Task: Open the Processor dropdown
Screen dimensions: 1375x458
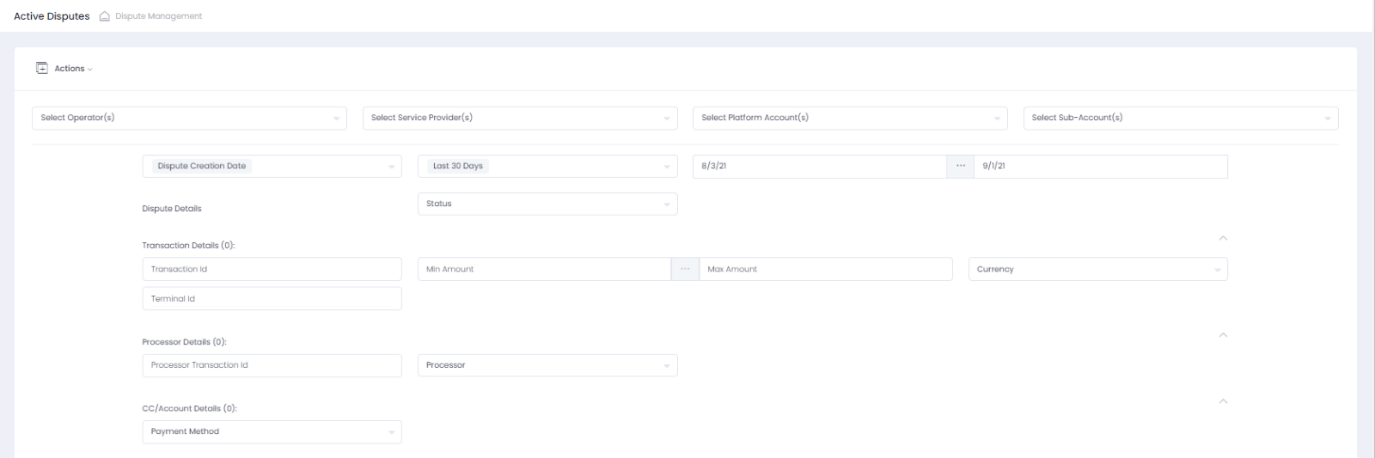Action: tap(547, 365)
